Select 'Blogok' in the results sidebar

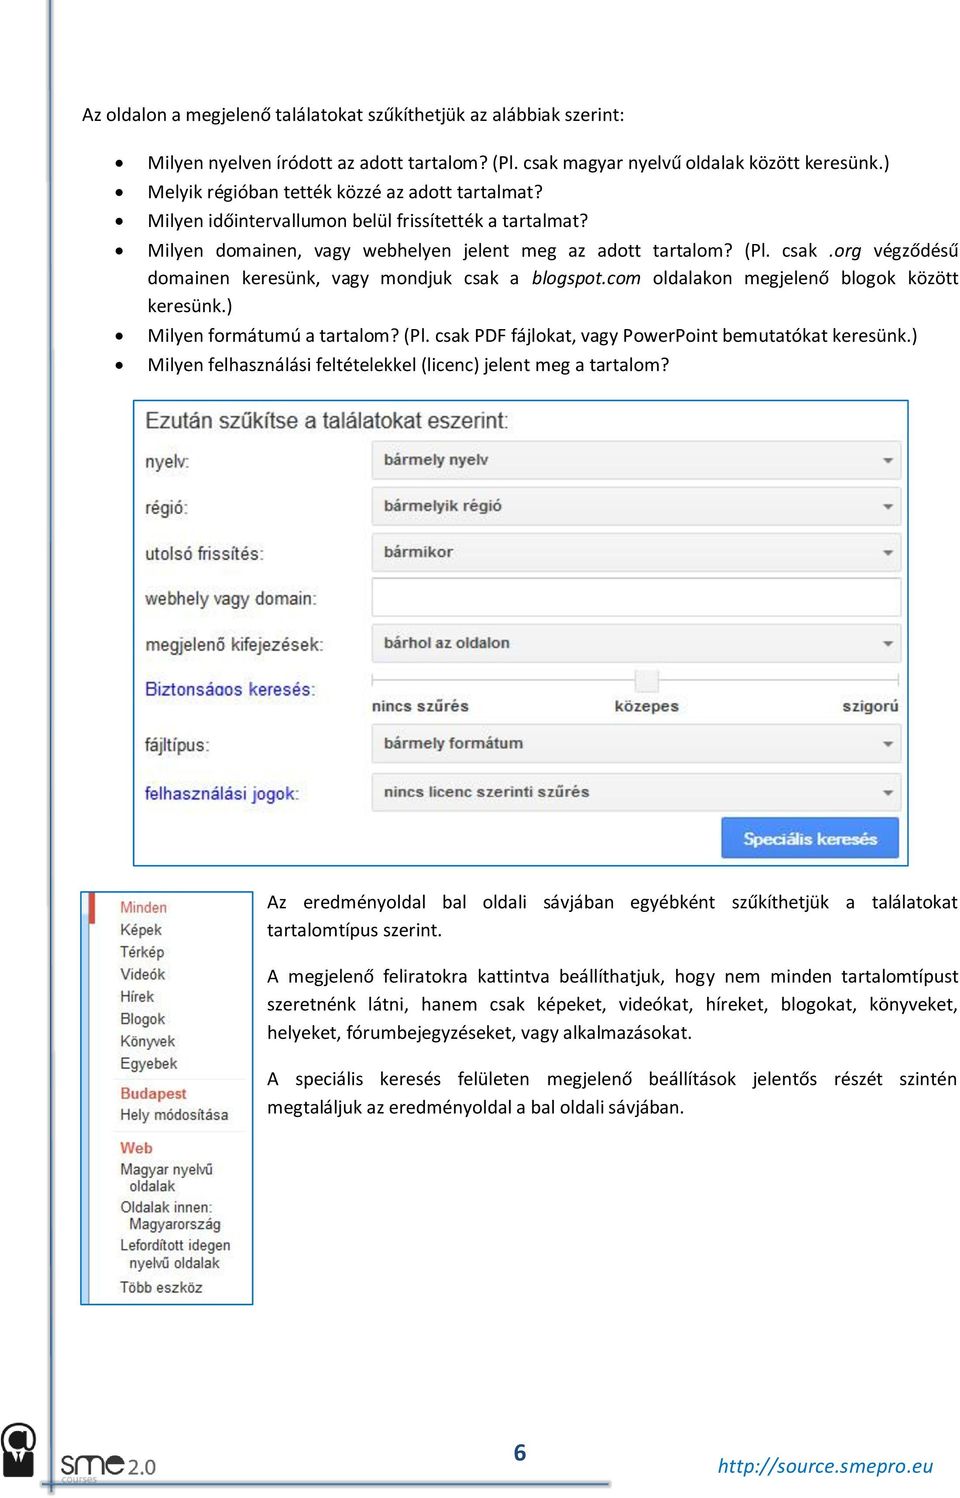click(143, 1019)
